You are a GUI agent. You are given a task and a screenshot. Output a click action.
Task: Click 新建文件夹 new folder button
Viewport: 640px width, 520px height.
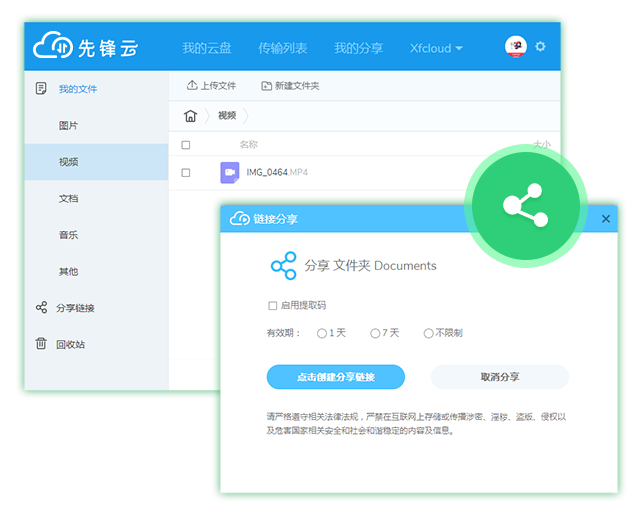pos(290,86)
